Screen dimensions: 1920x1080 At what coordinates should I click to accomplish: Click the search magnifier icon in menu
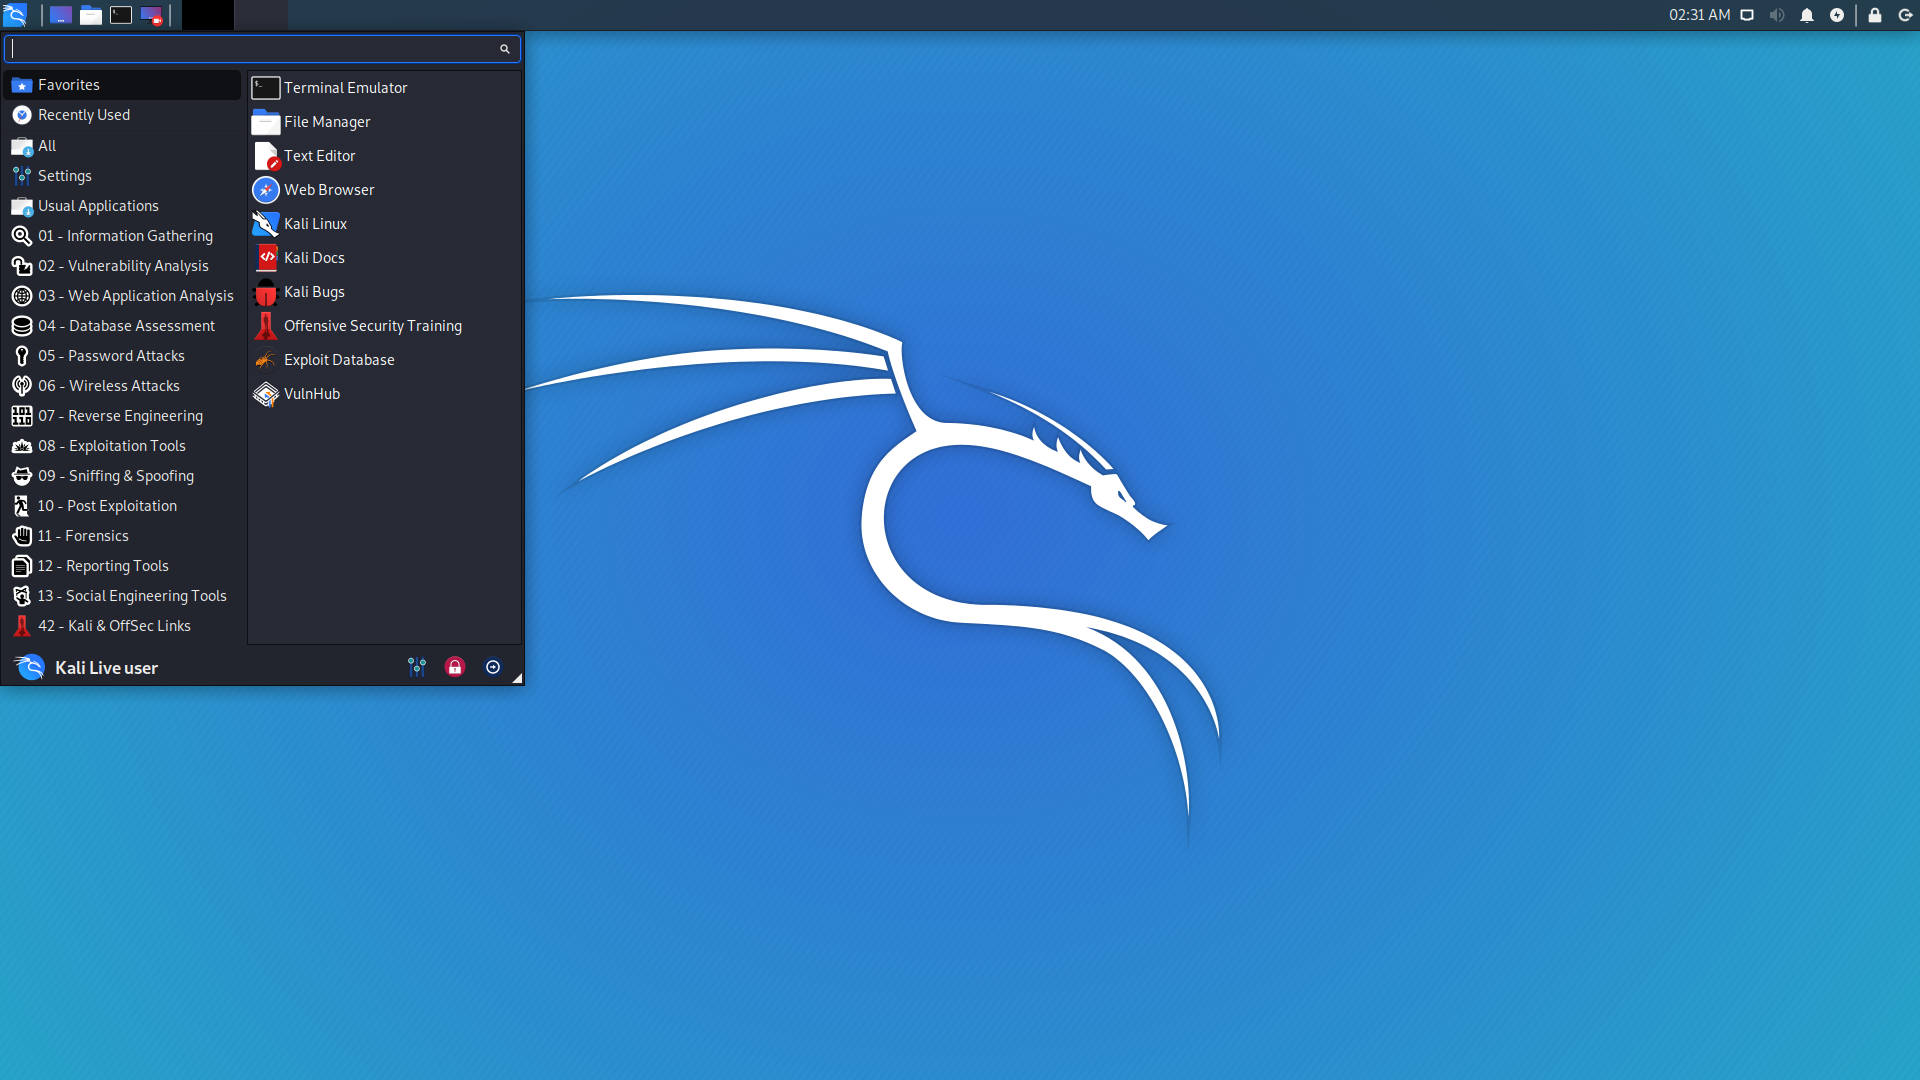tap(505, 49)
